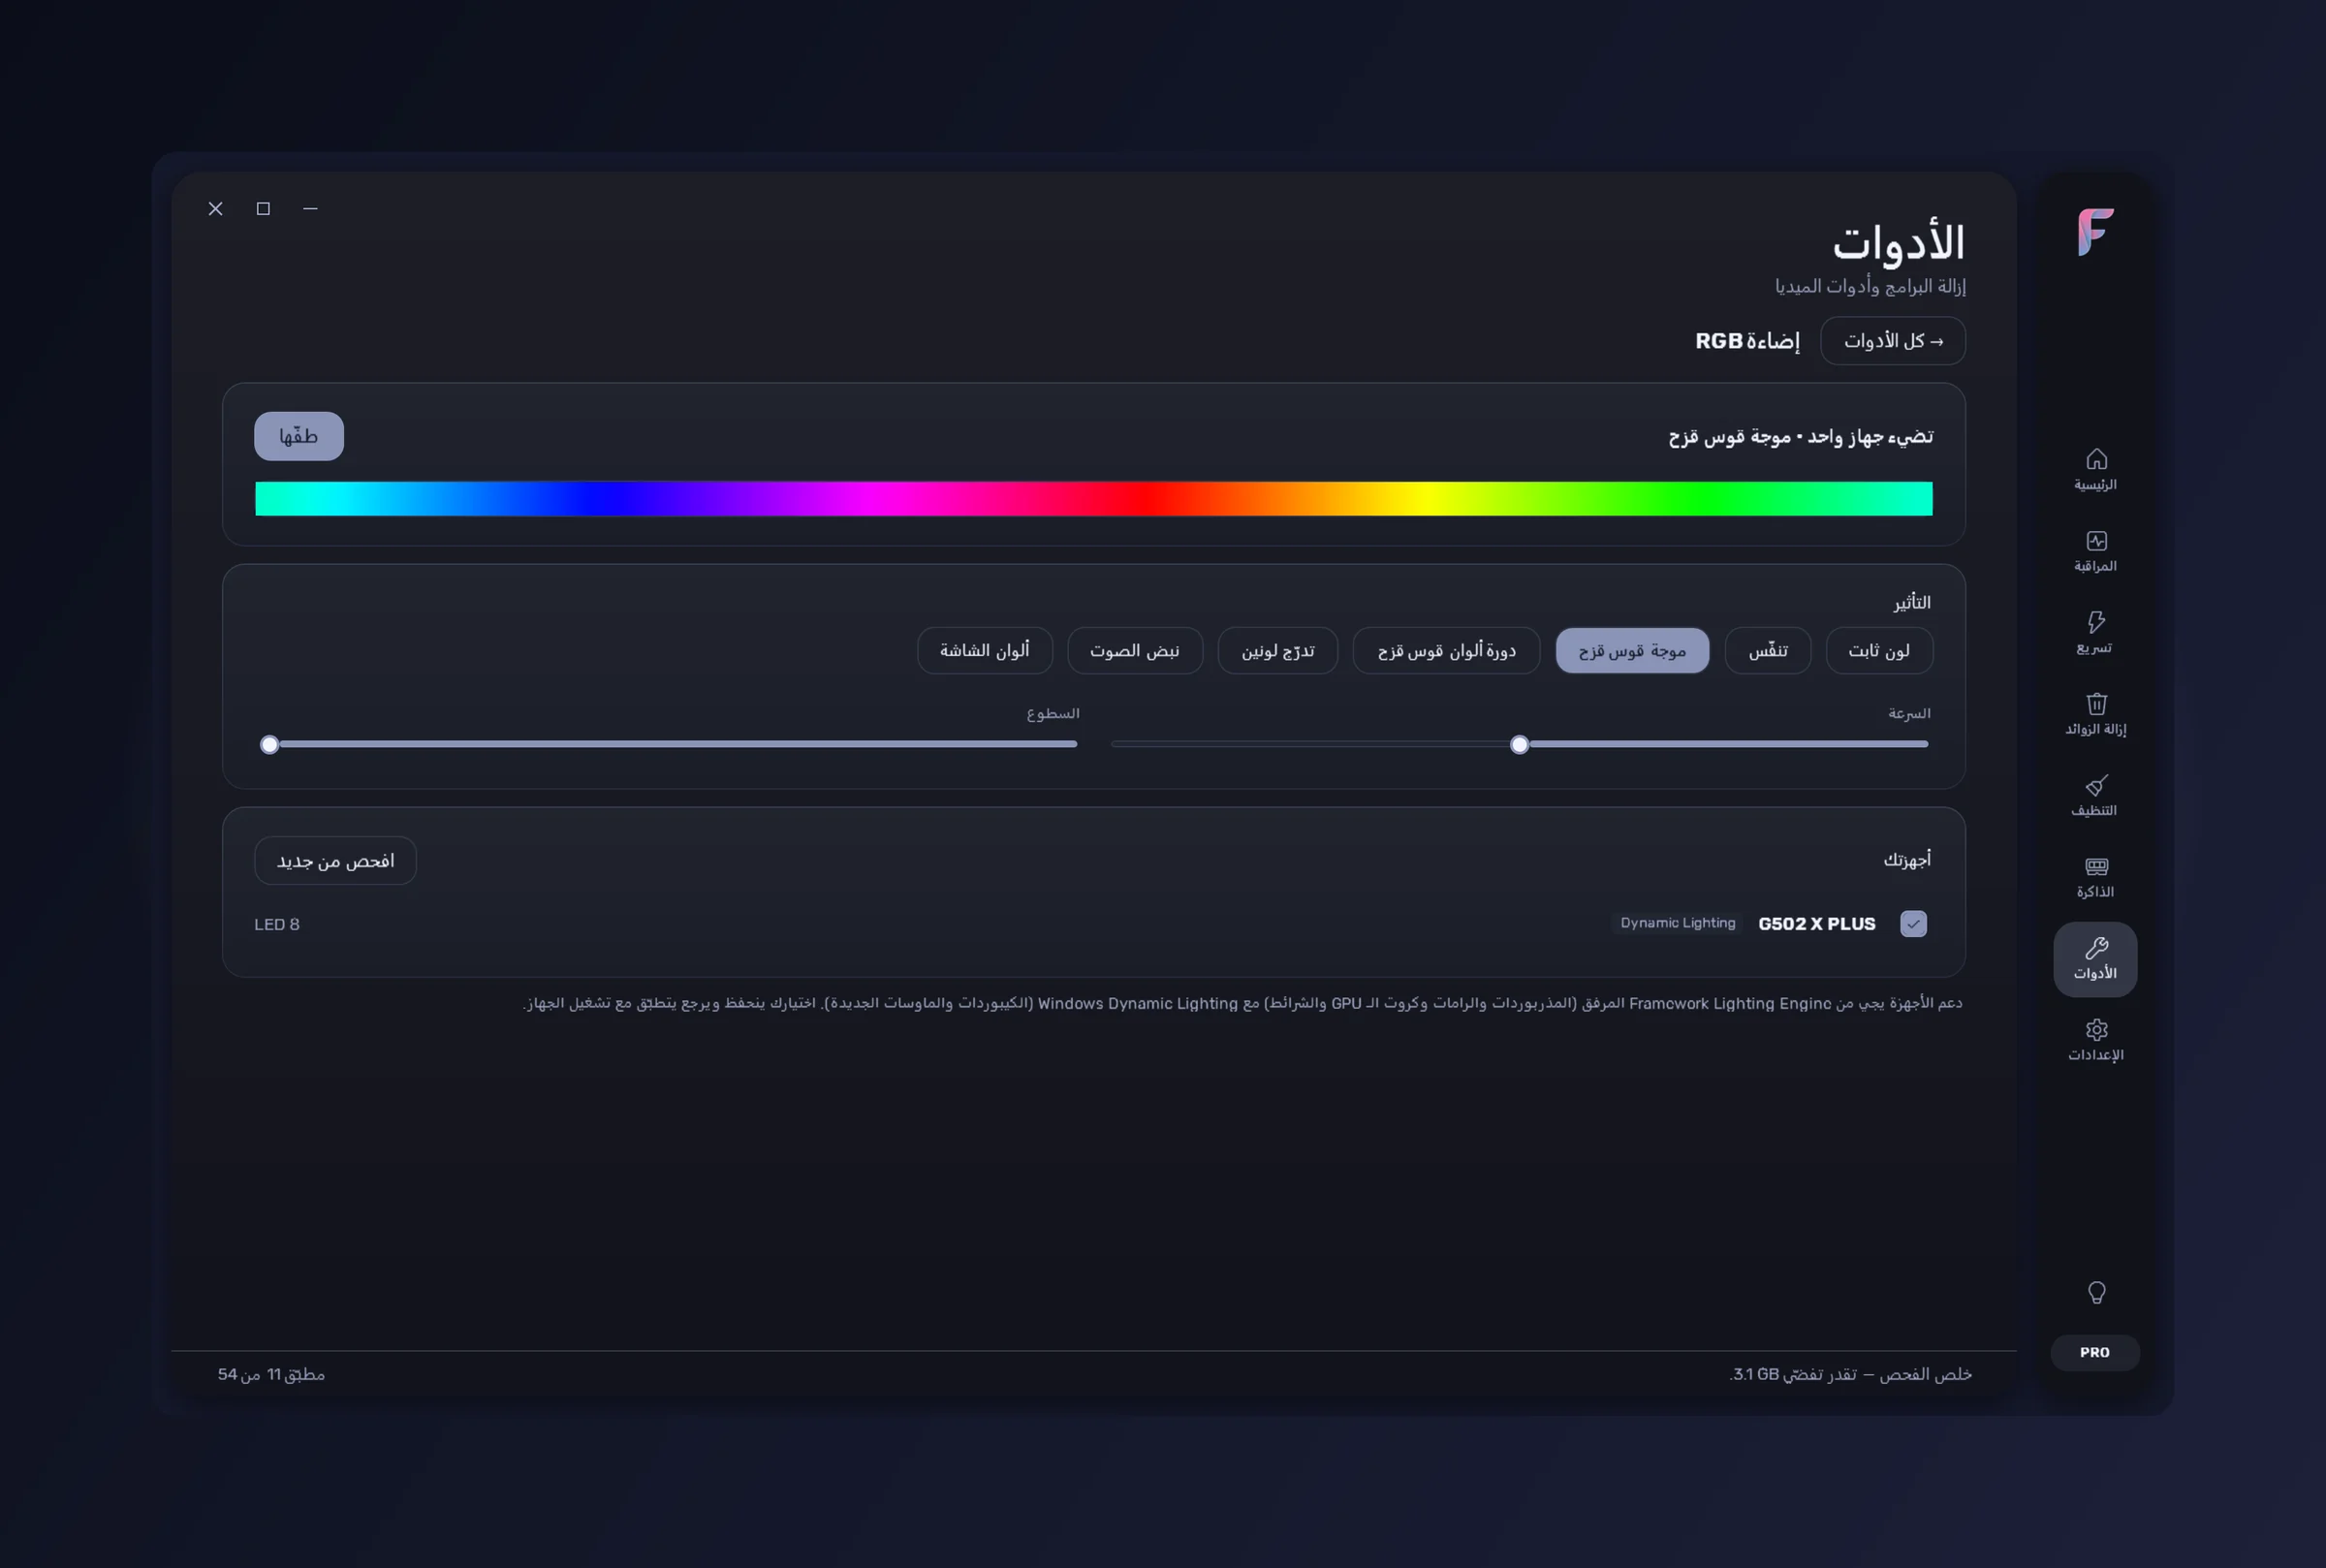Select the تدرّج لونين two-color gradient effect

(1278, 651)
